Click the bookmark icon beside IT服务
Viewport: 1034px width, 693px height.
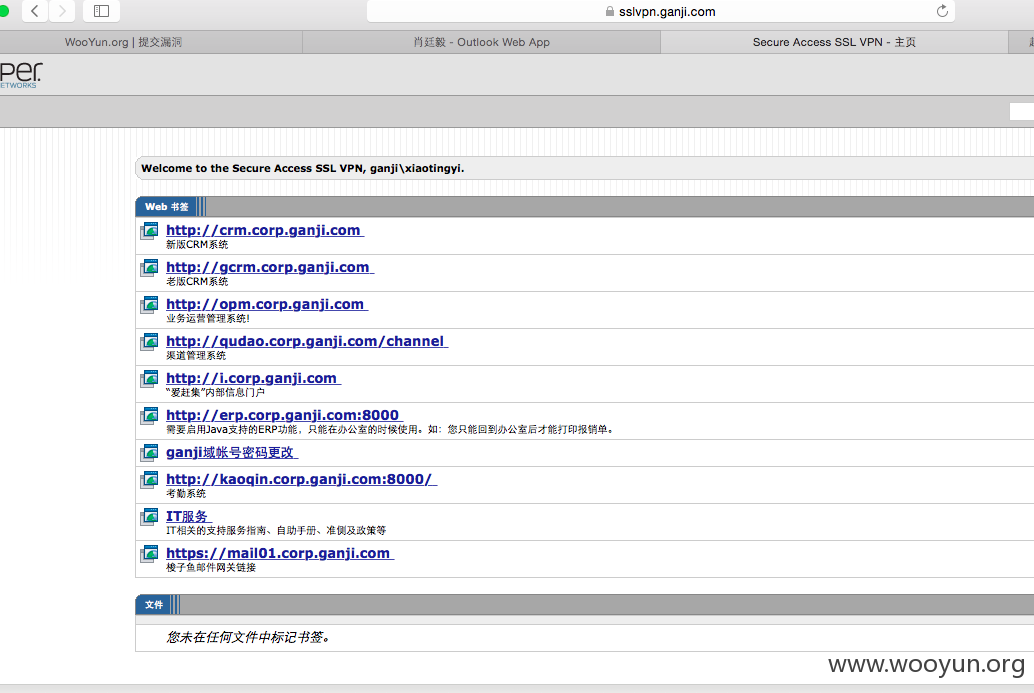pyautogui.click(x=149, y=517)
